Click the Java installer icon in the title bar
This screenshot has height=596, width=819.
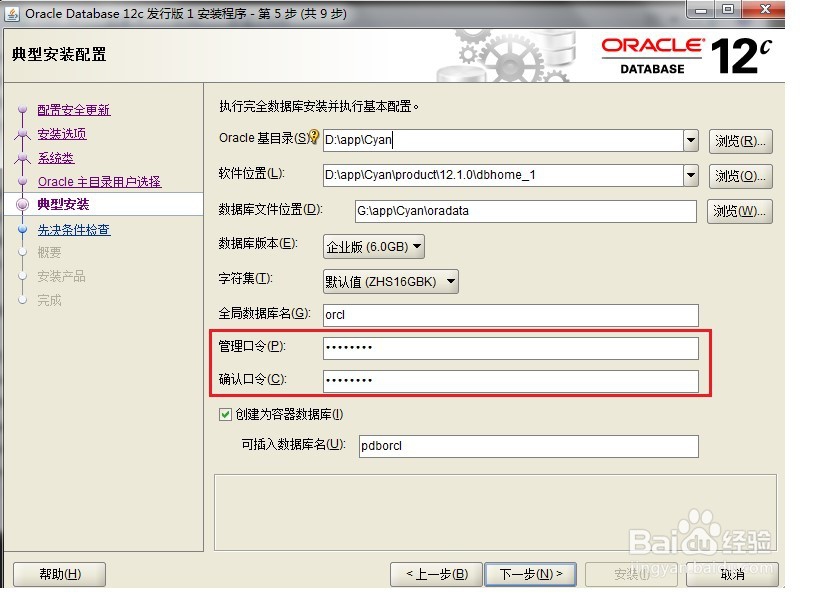12,13
